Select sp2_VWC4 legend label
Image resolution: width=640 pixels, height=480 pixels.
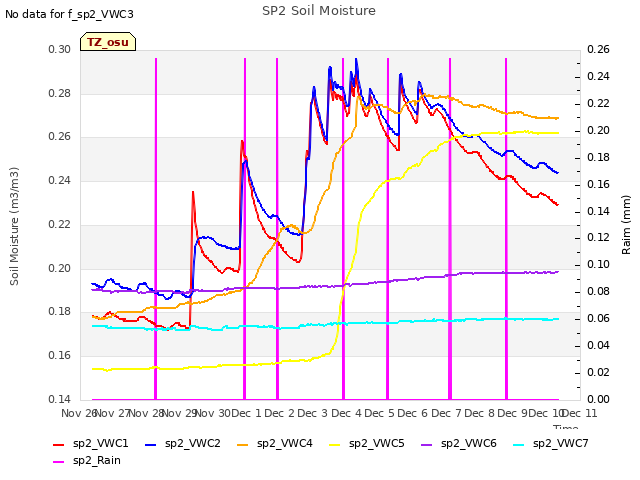284,443
